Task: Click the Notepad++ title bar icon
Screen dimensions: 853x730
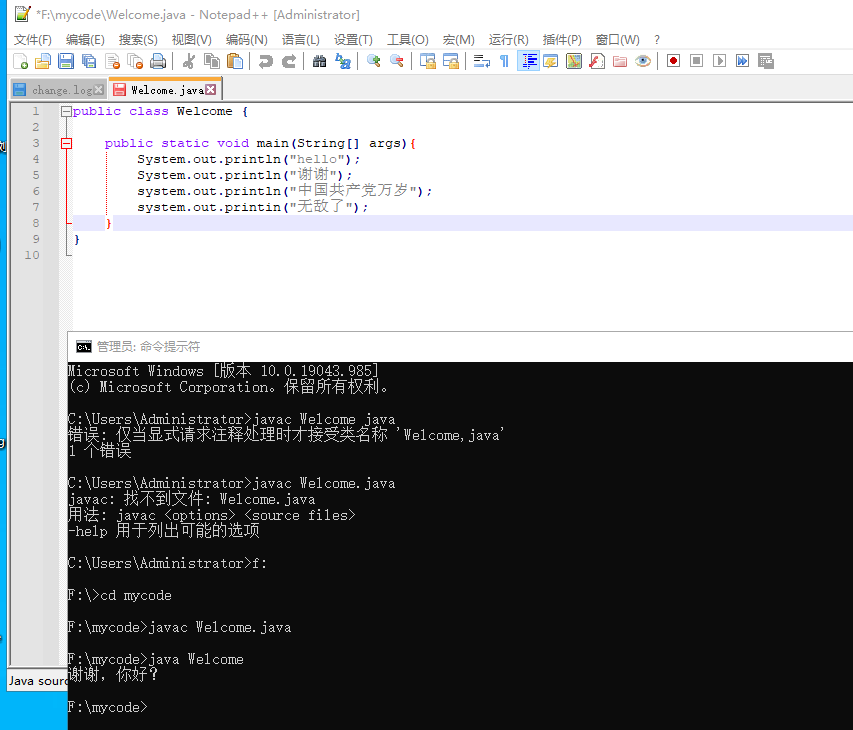Action: (x=22, y=14)
